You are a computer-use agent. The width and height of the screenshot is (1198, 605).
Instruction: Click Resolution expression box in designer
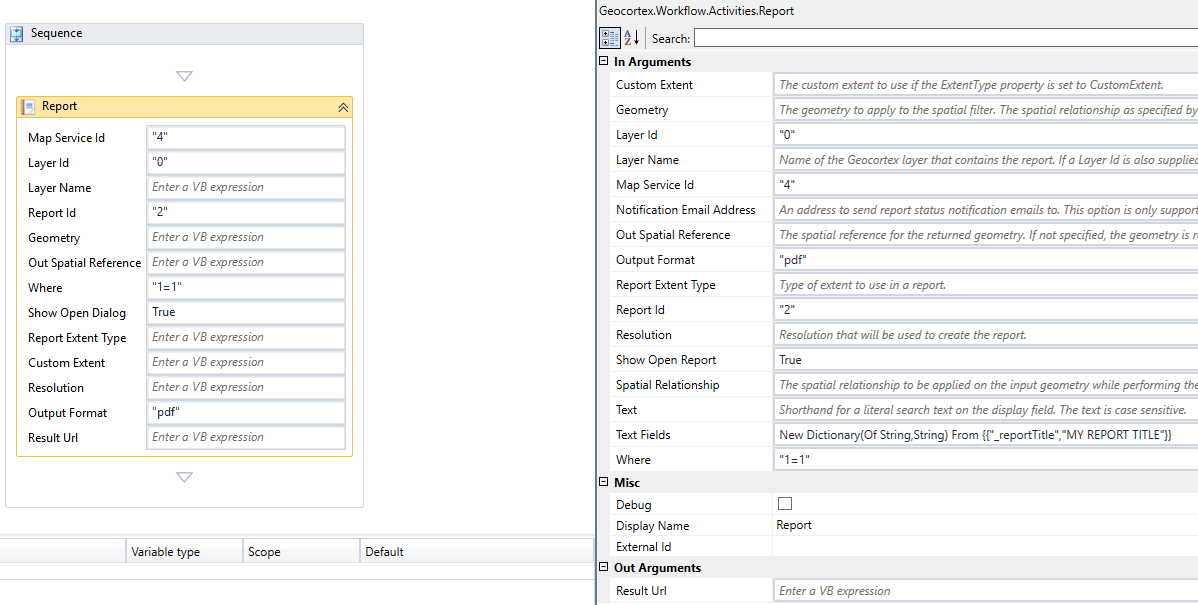click(x=246, y=387)
